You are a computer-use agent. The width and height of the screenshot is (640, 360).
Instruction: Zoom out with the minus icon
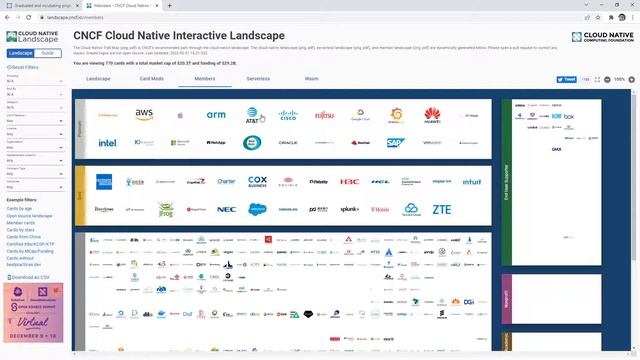point(607,80)
